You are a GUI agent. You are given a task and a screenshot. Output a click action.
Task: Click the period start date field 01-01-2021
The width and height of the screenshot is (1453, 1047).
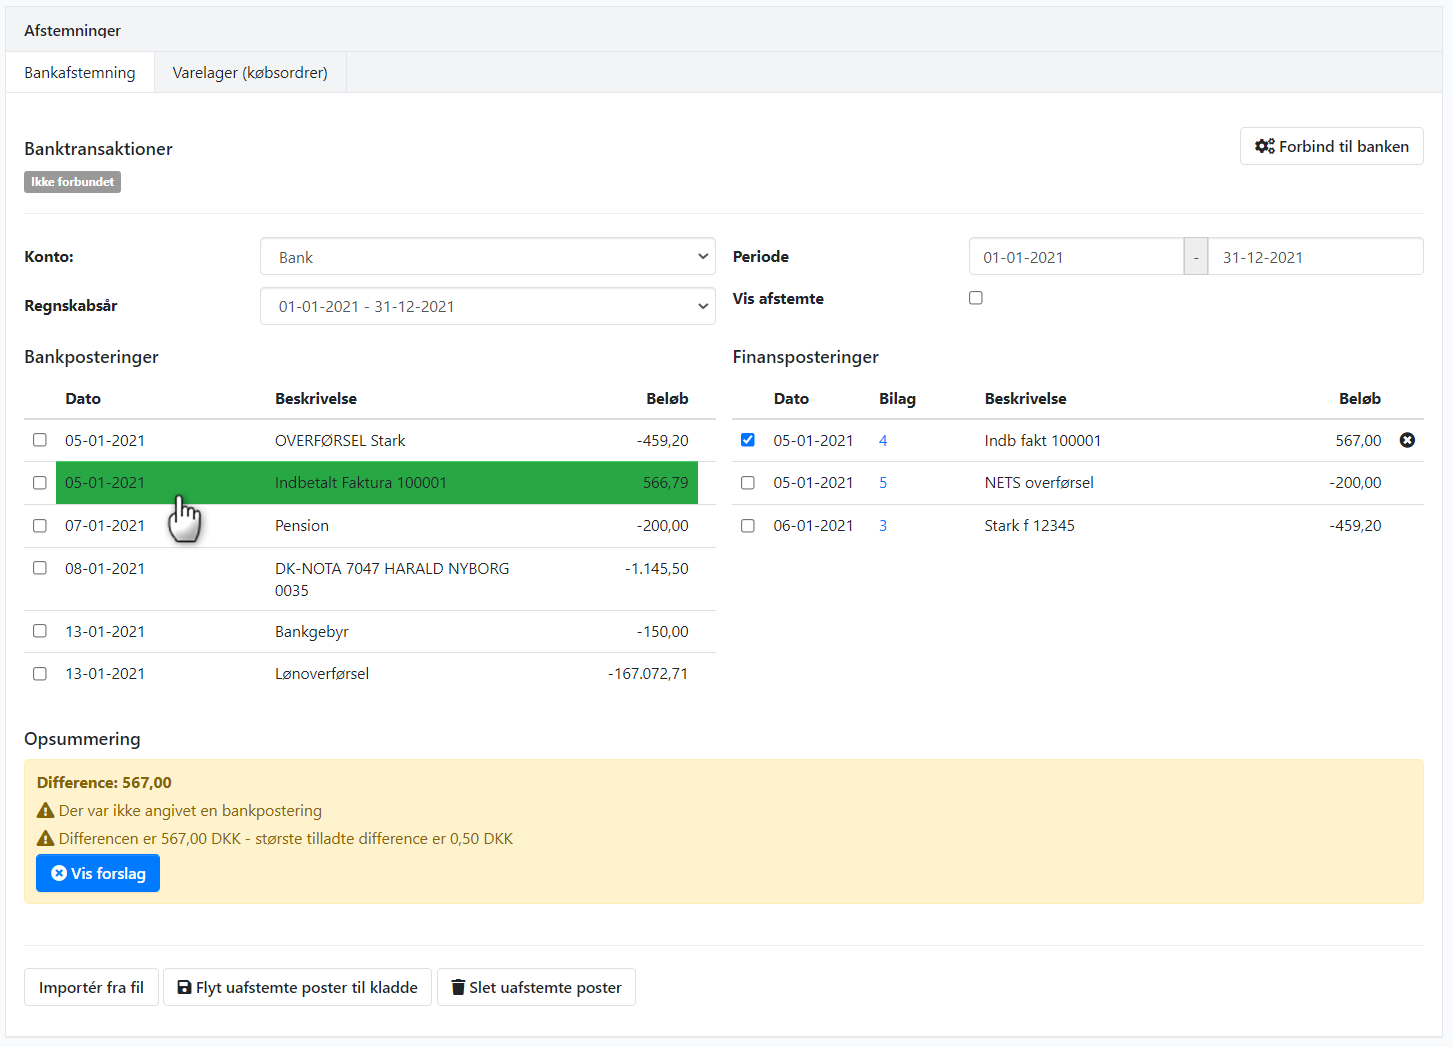1076,257
